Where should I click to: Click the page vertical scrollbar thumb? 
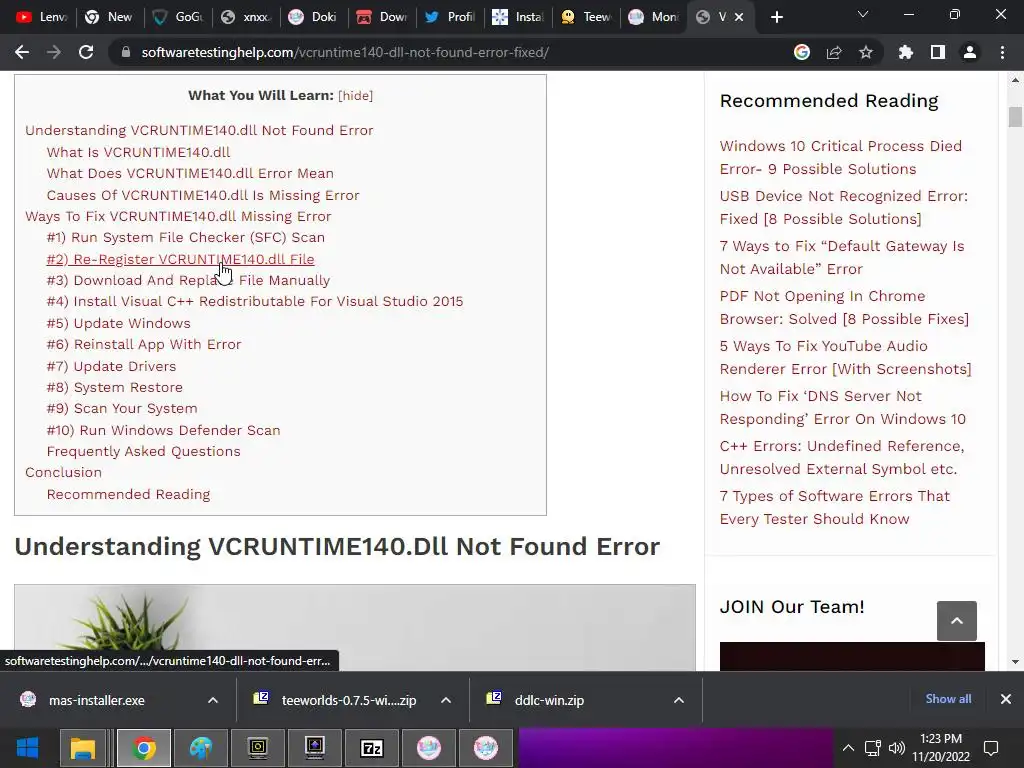coord(1015,117)
